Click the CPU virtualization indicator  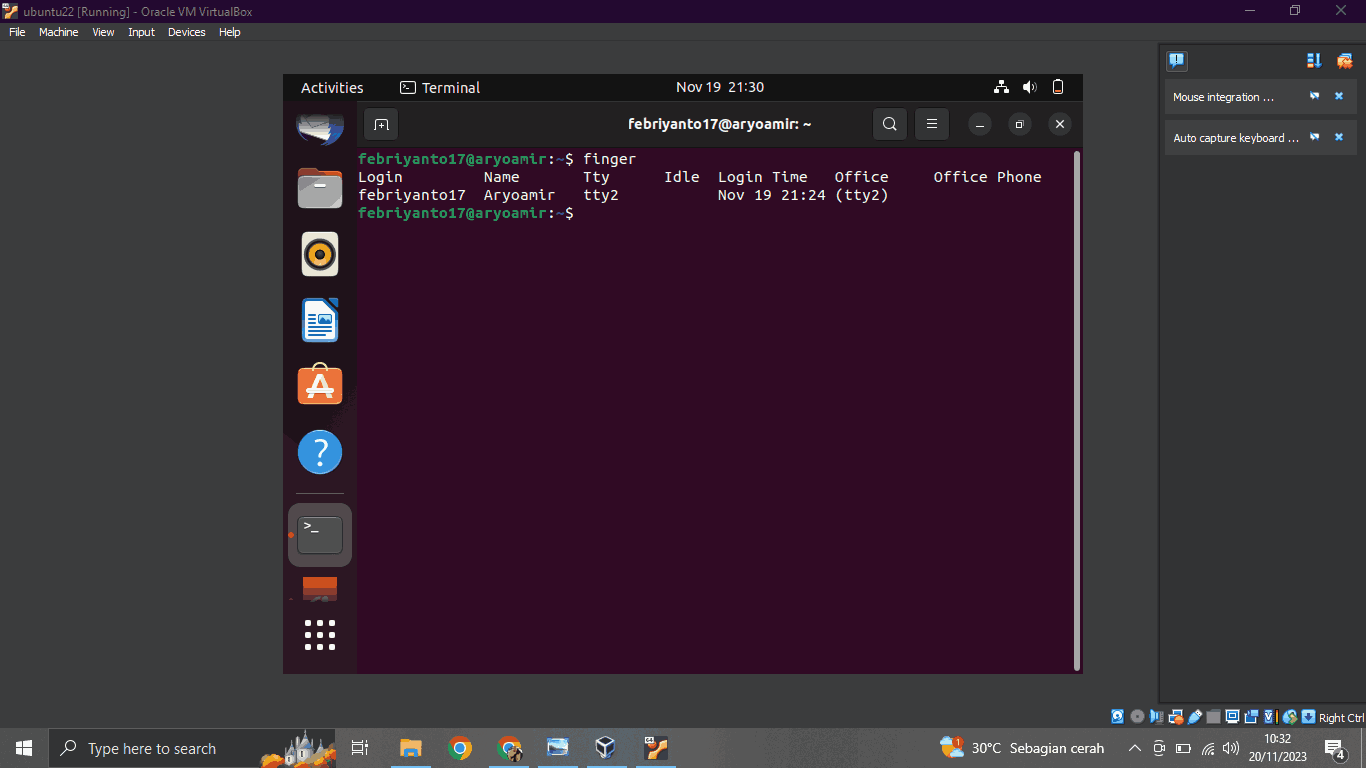1270,717
